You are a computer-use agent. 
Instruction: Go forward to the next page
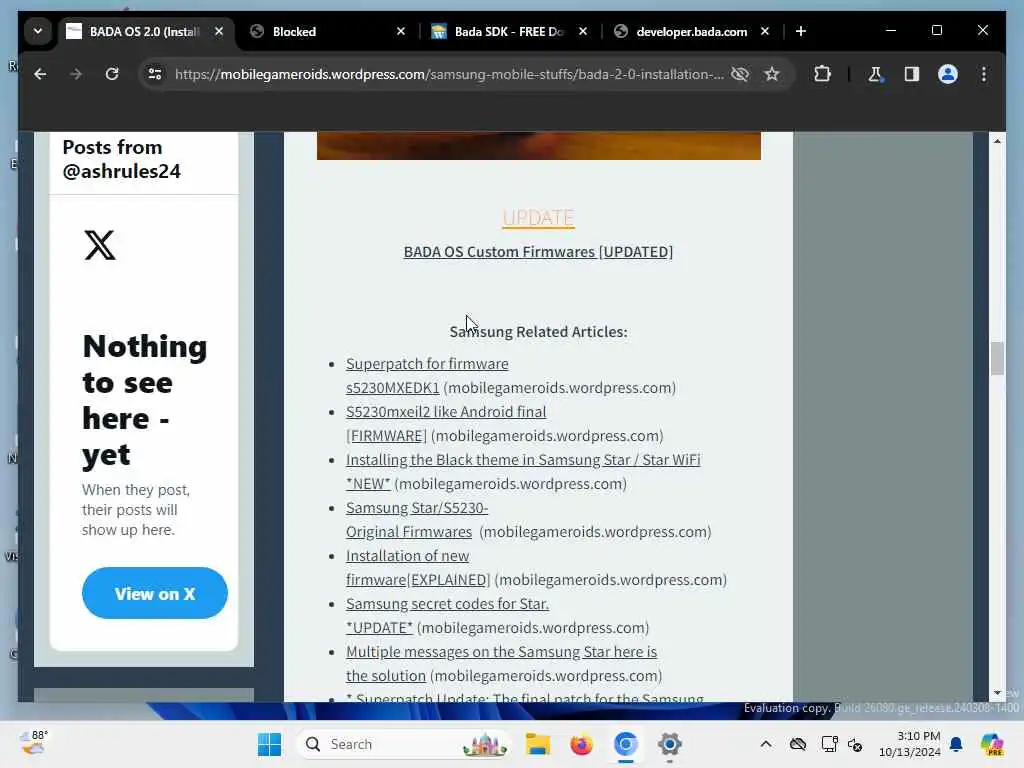[76, 74]
